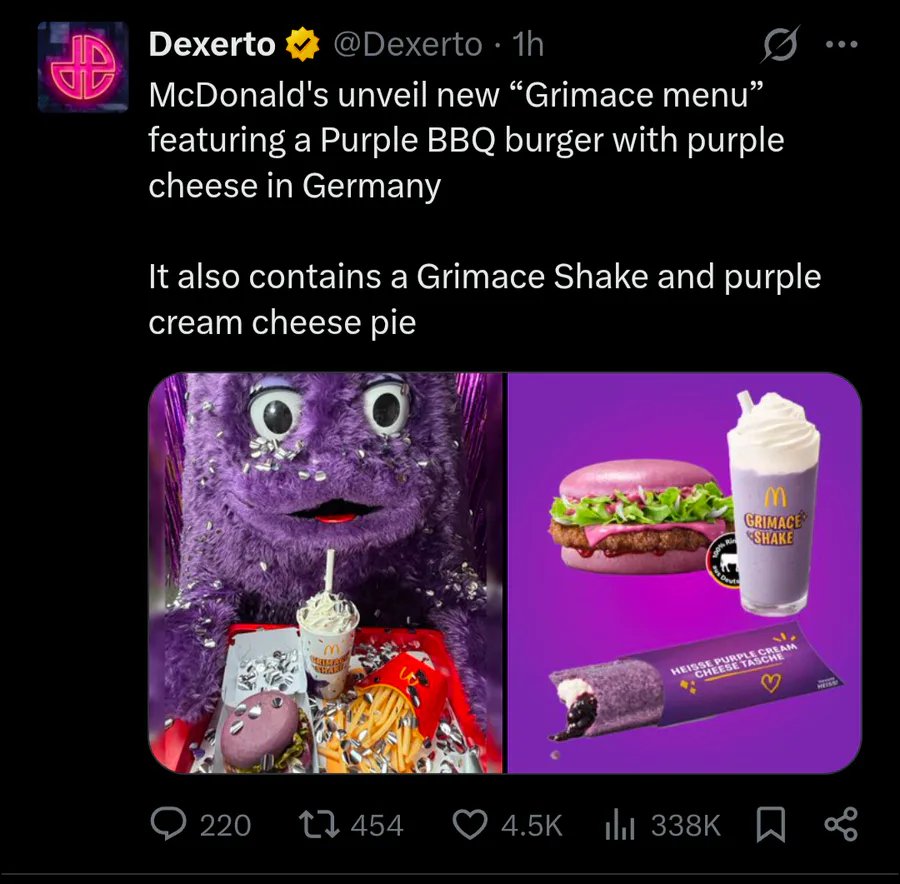
Task: Open the Grimace plush photo on the left
Action: [x=326, y=573]
